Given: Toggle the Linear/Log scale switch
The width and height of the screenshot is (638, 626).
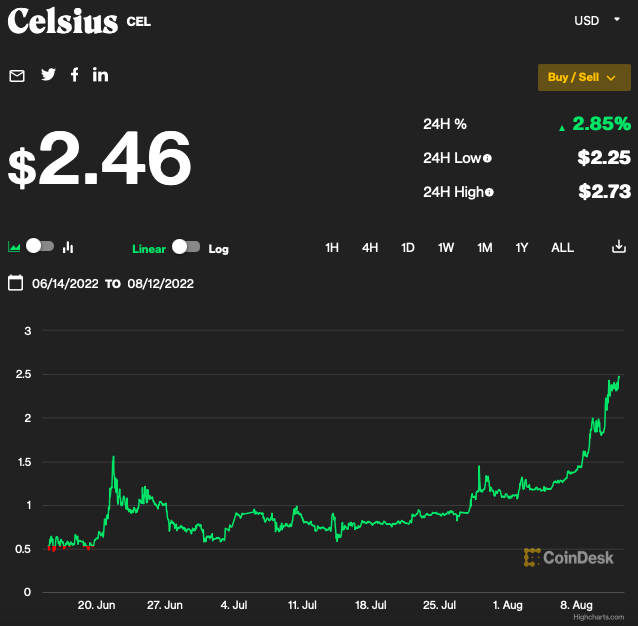Looking at the screenshot, I should (186, 246).
